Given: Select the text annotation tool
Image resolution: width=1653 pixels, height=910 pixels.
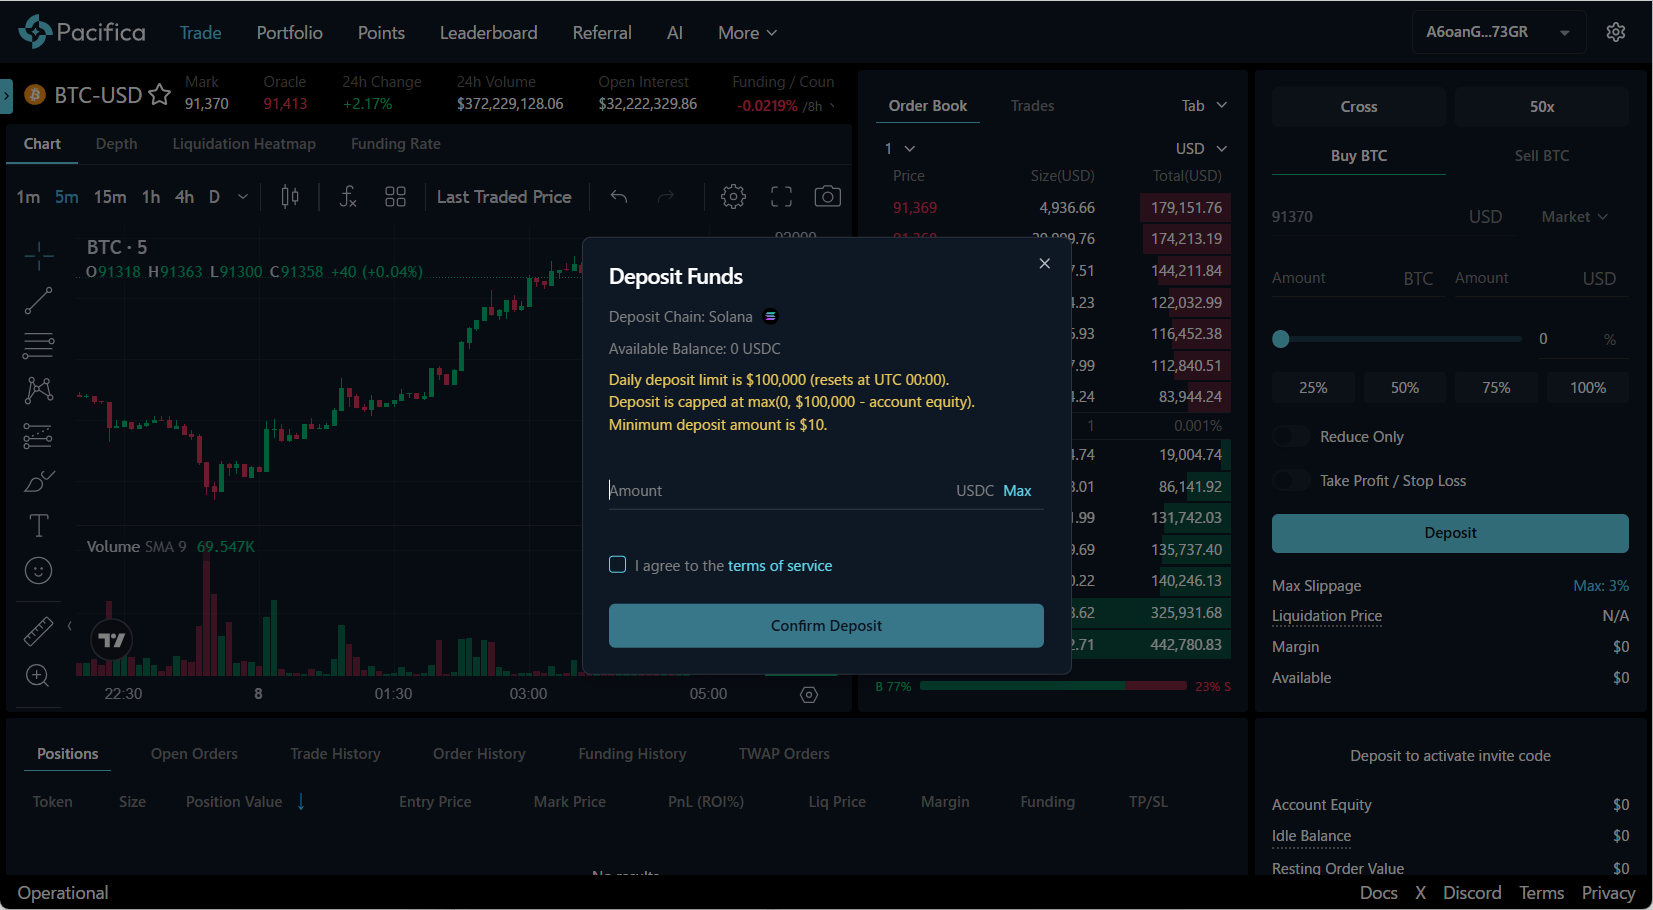Looking at the screenshot, I should point(38,526).
